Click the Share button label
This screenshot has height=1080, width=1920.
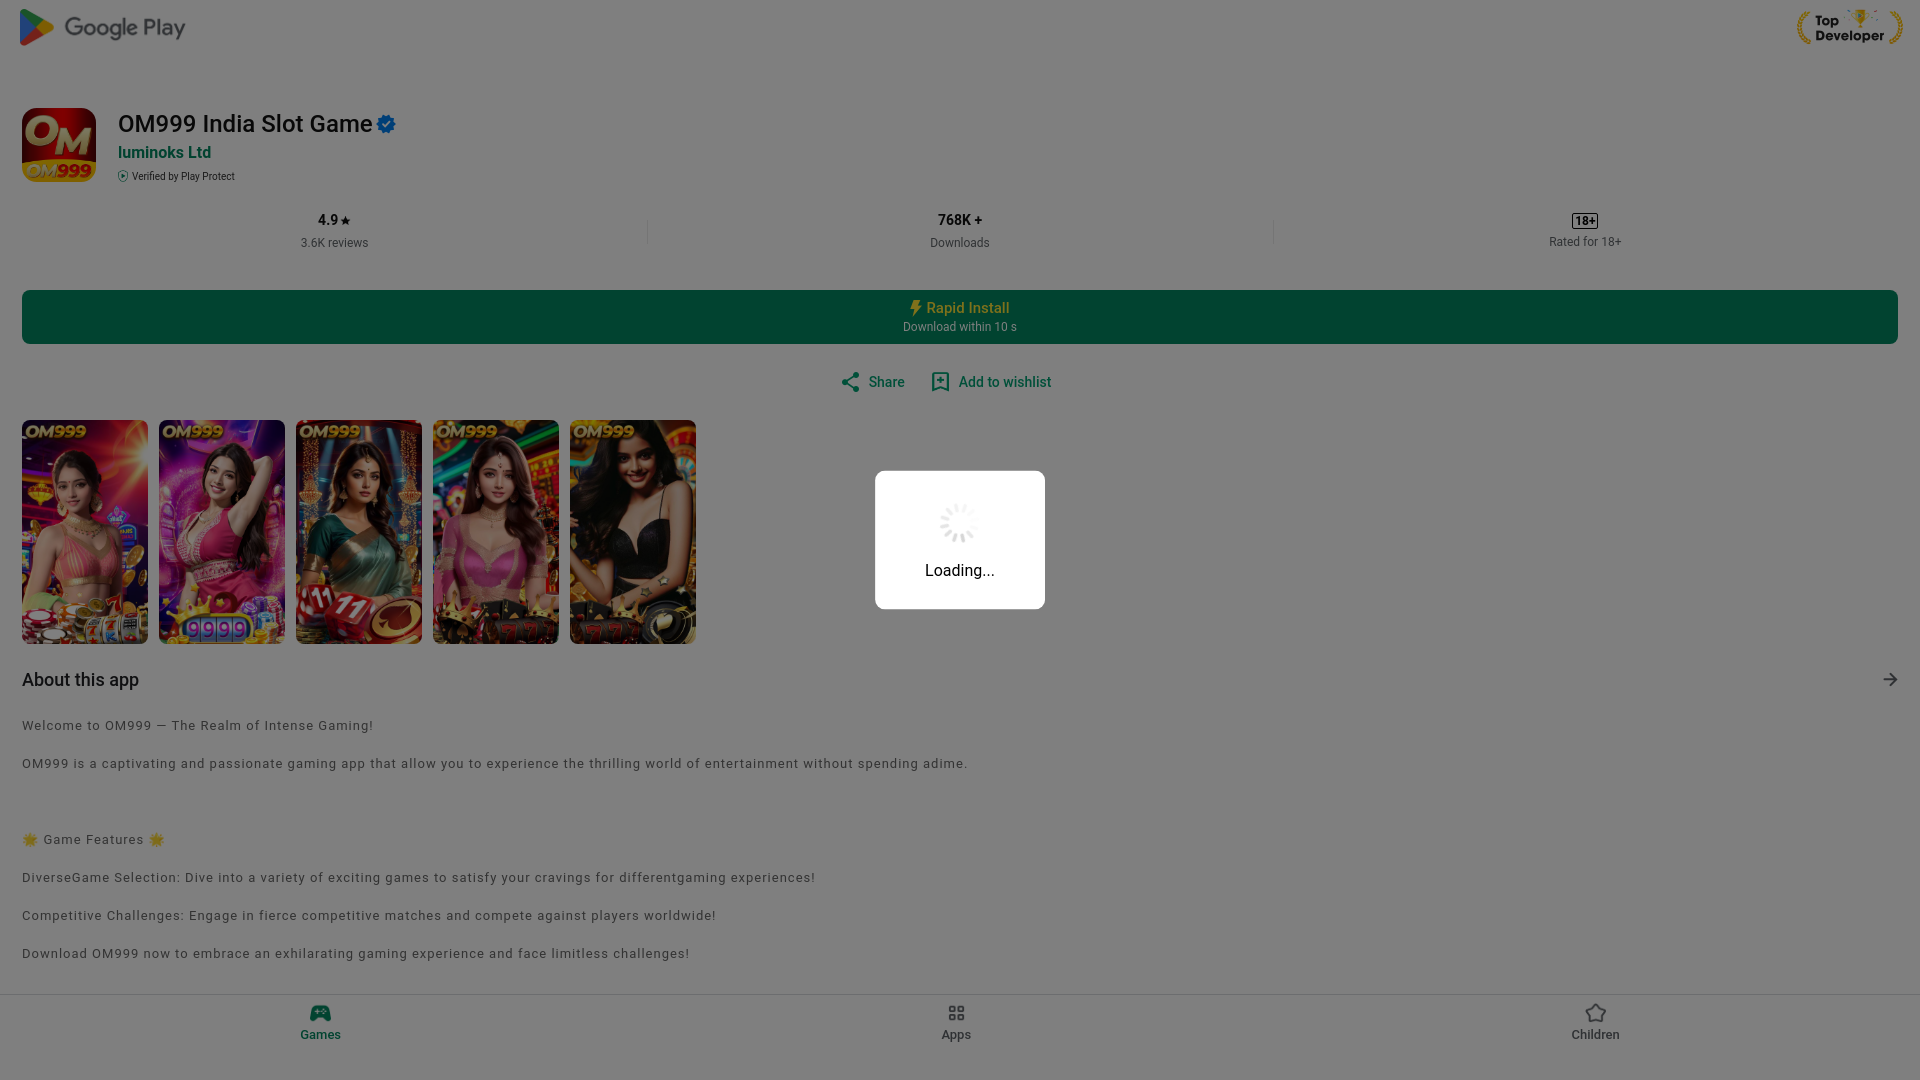tap(886, 382)
